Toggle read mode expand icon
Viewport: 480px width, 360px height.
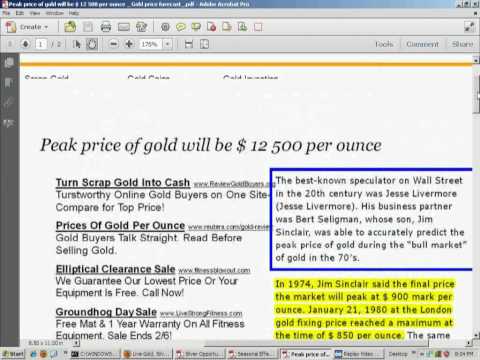pos(469,27)
